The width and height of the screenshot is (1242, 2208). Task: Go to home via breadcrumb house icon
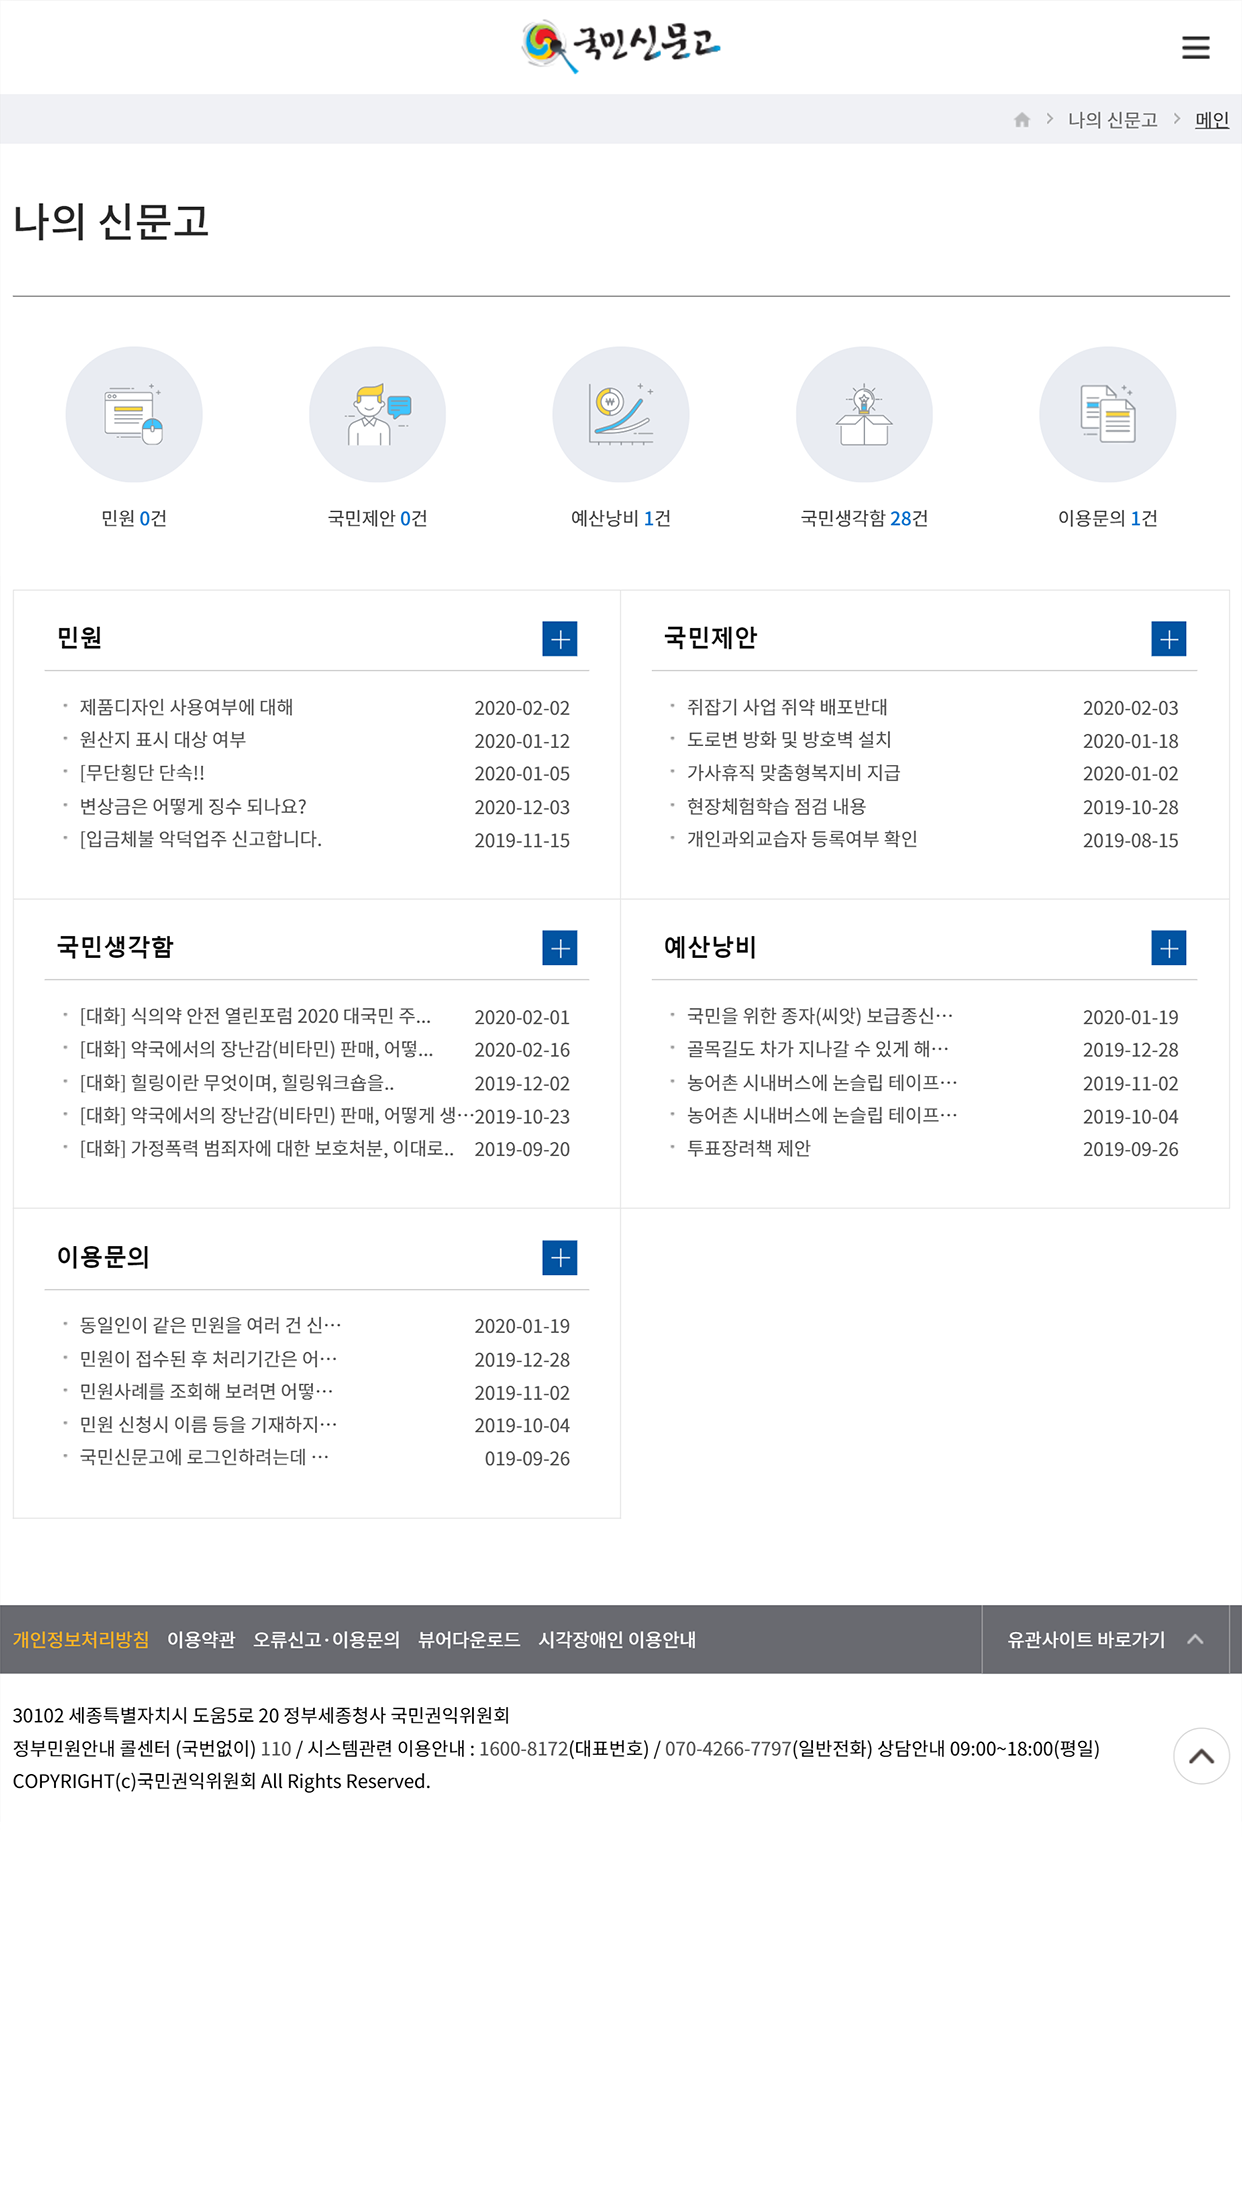point(1021,120)
